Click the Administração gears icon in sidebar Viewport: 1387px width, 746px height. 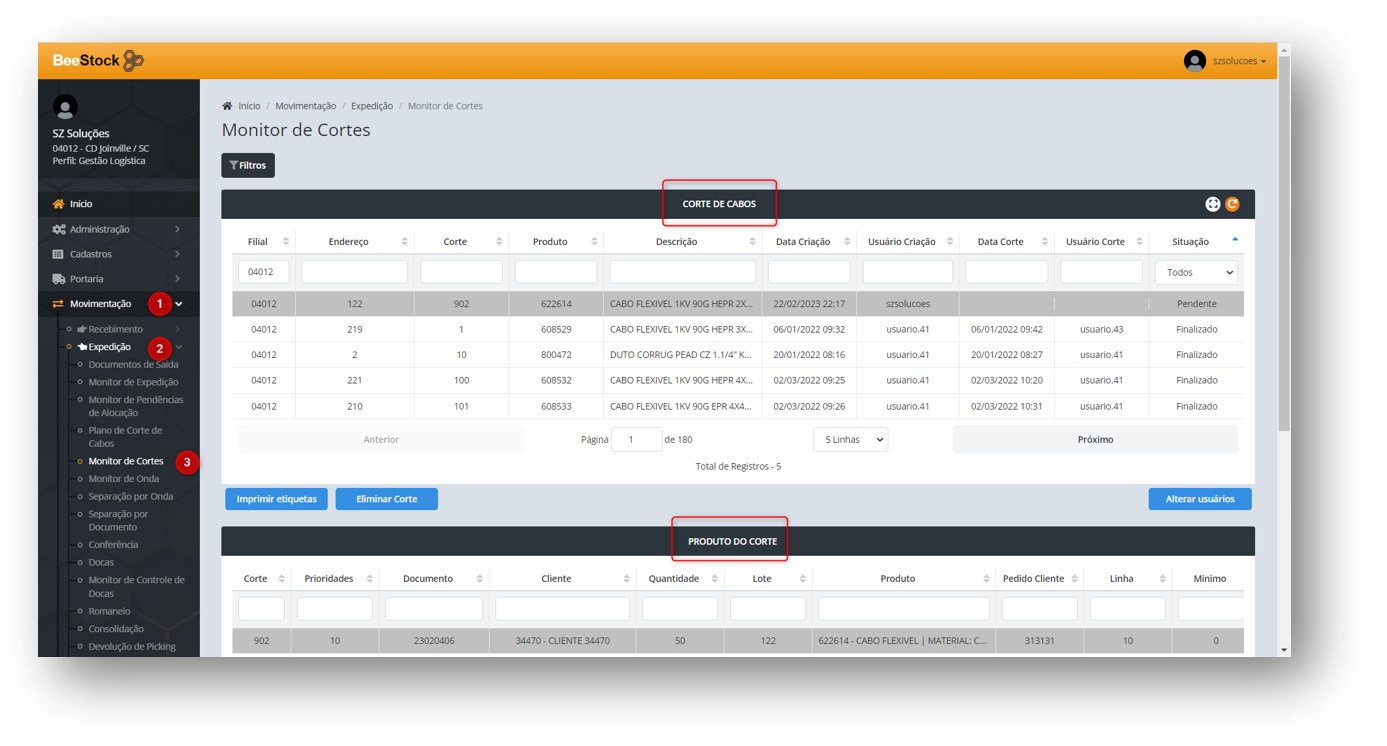pyautogui.click(x=58, y=229)
